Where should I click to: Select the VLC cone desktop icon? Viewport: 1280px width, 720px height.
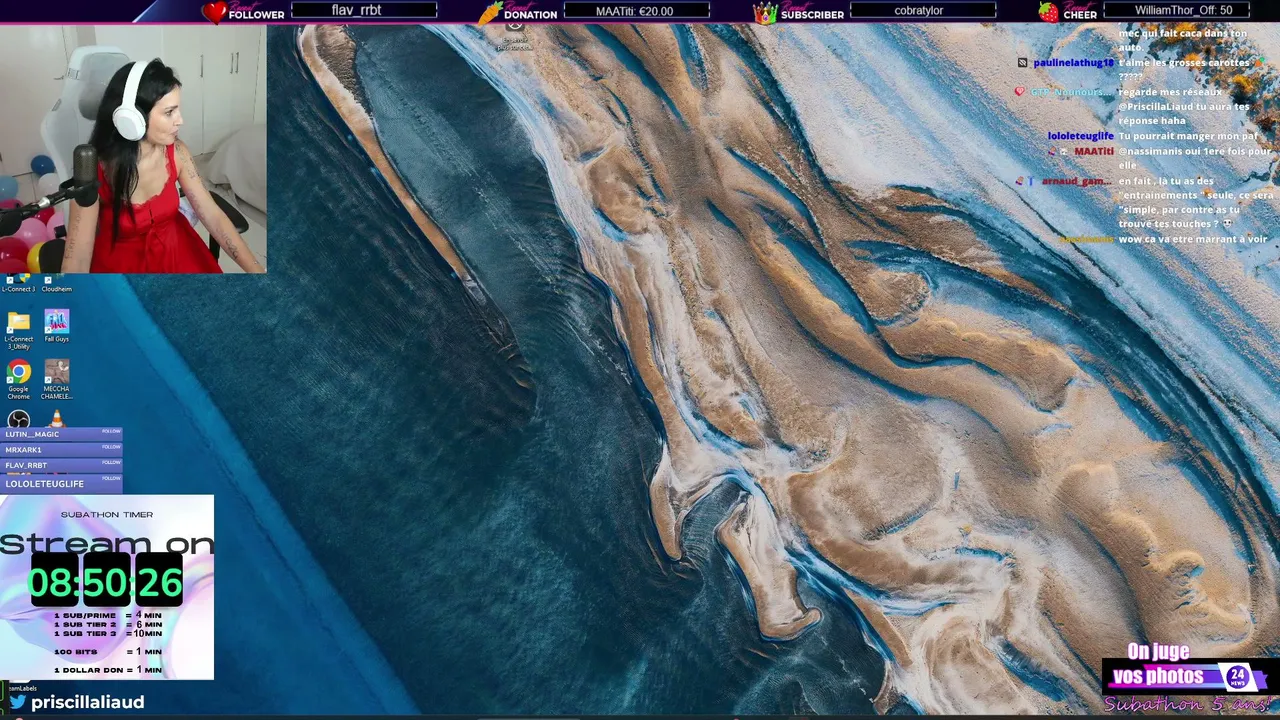point(56,419)
